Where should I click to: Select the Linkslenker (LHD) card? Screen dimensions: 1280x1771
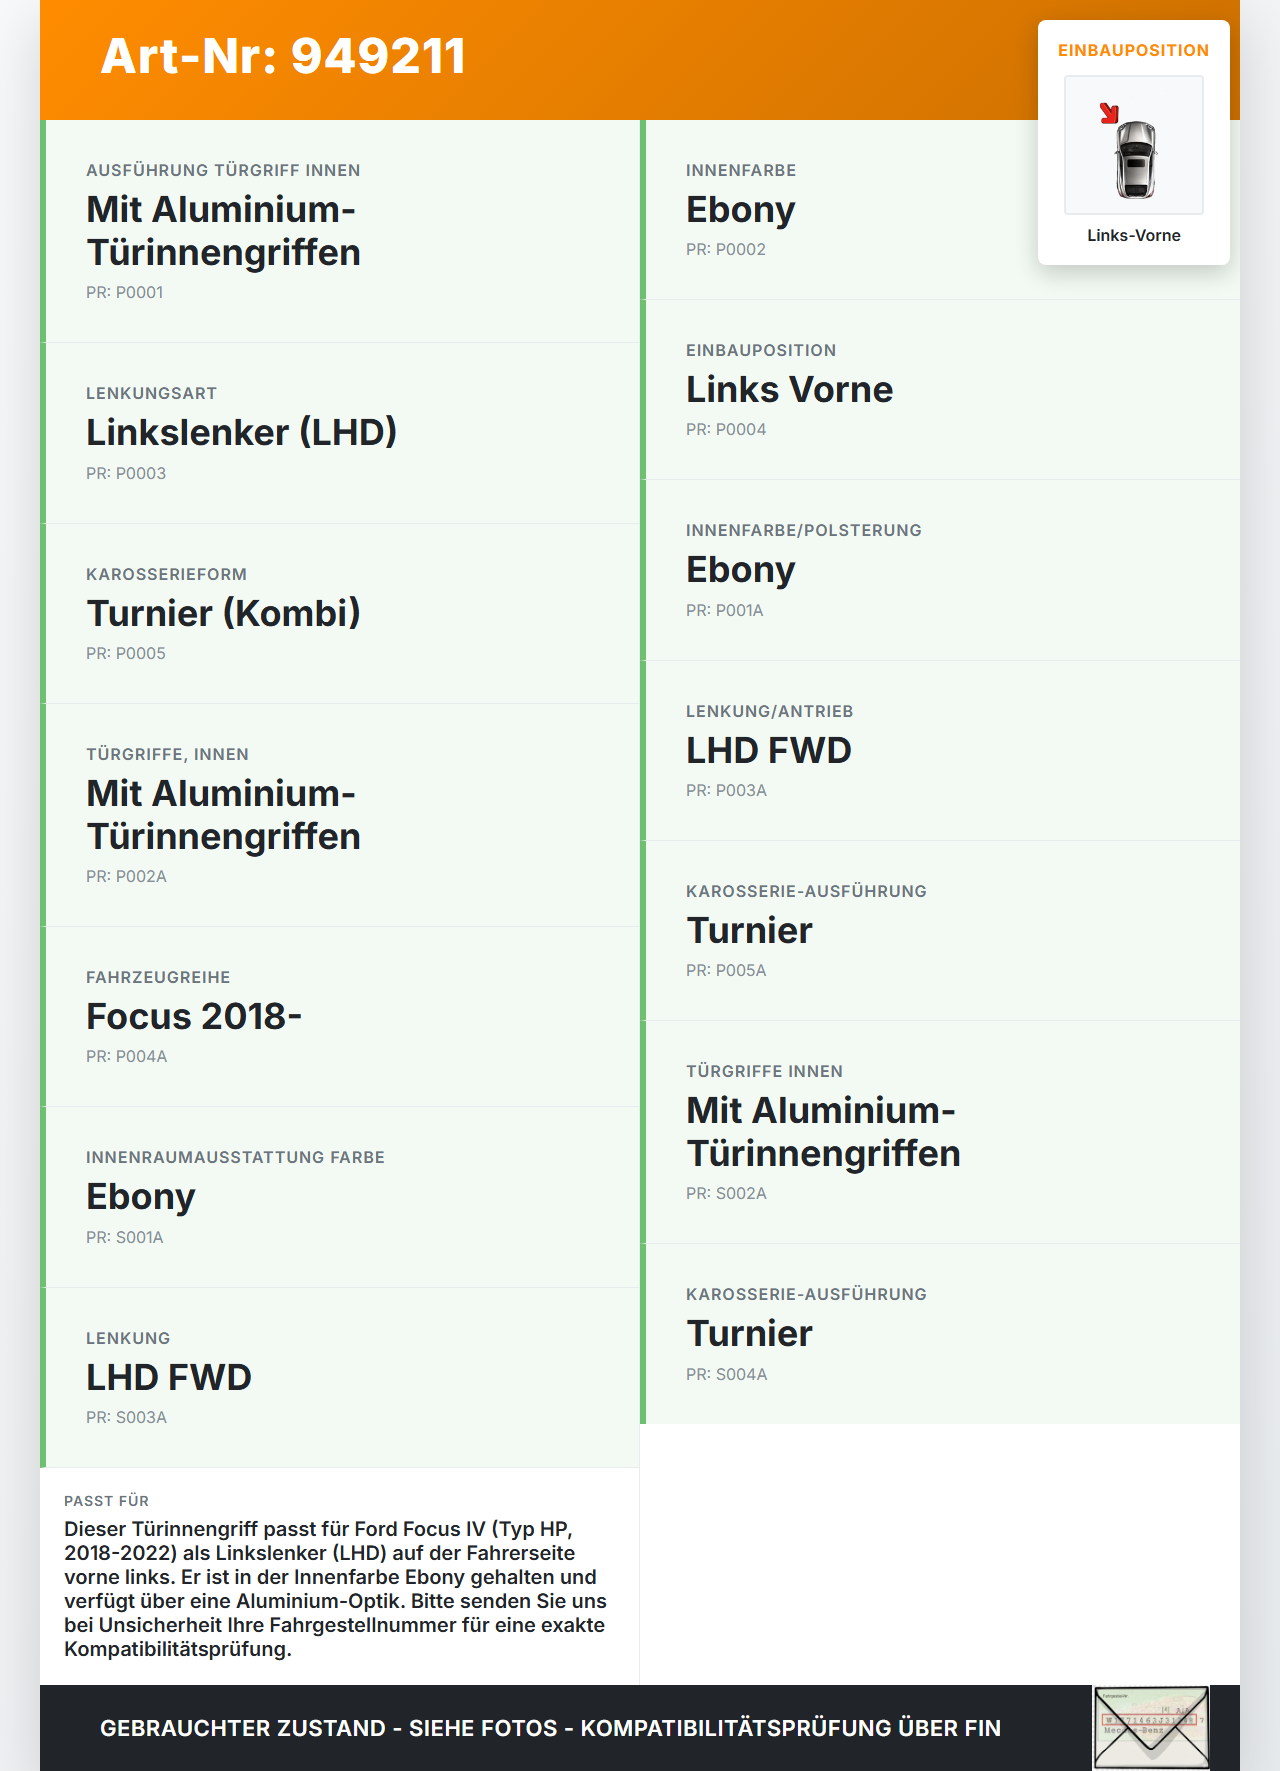click(x=340, y=433)
